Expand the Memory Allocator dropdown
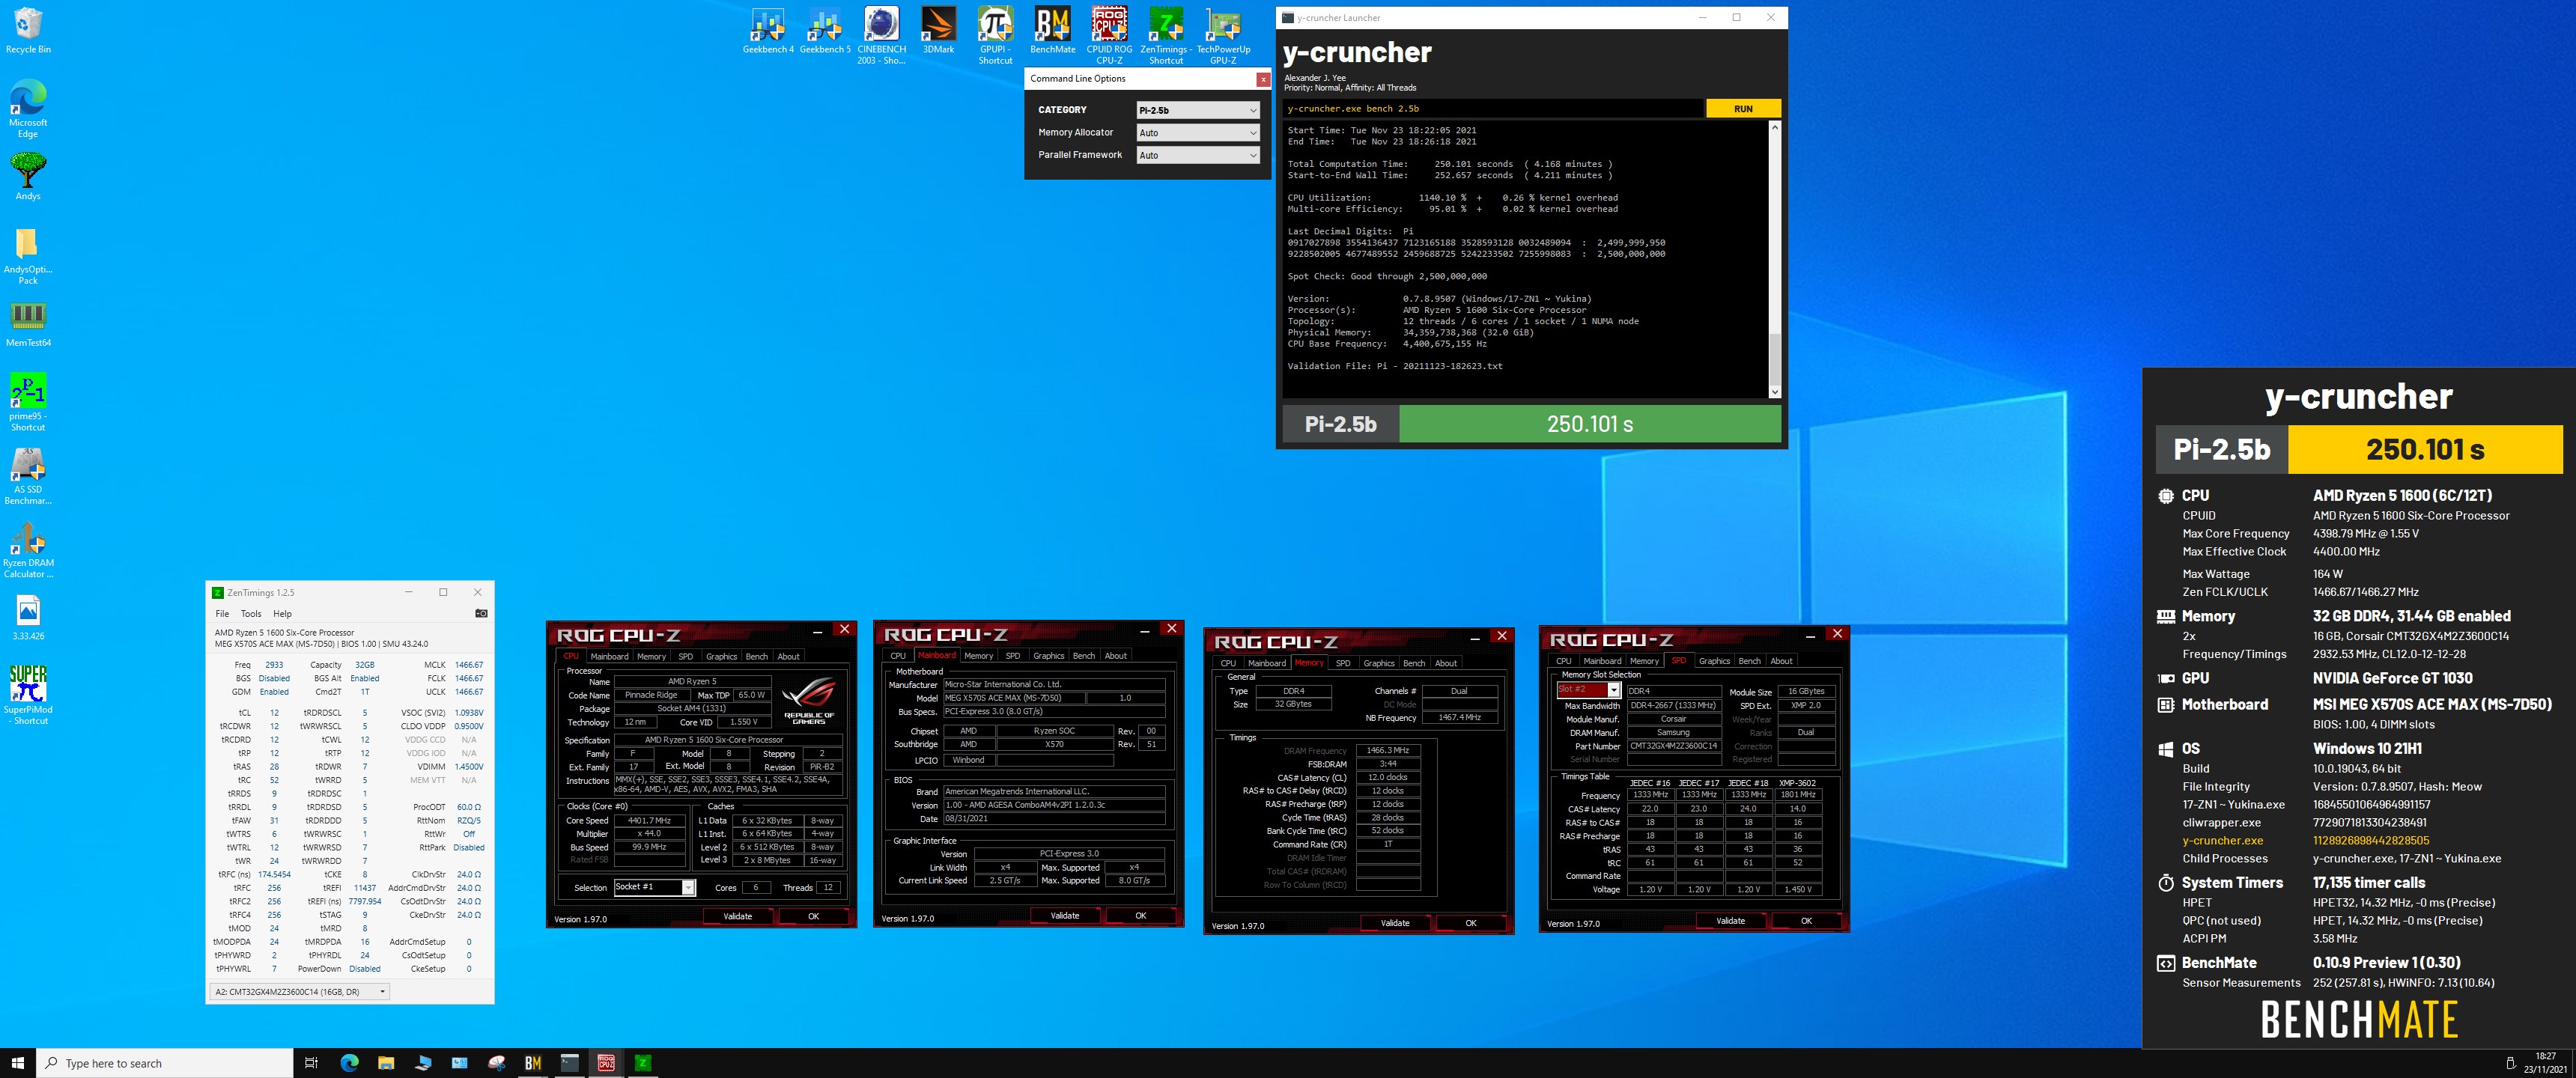Viewport: 2576px width, 1078px height. (1198, 132)
